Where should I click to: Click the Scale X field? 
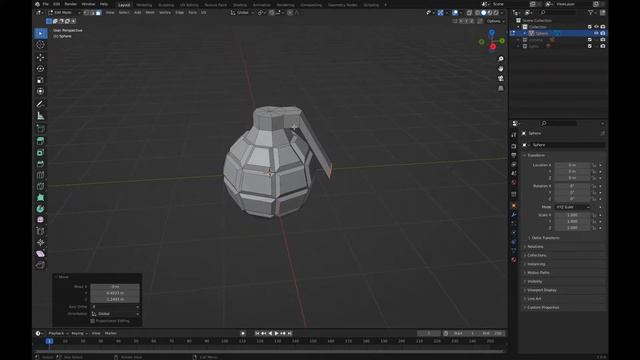(x=572, y=215)
